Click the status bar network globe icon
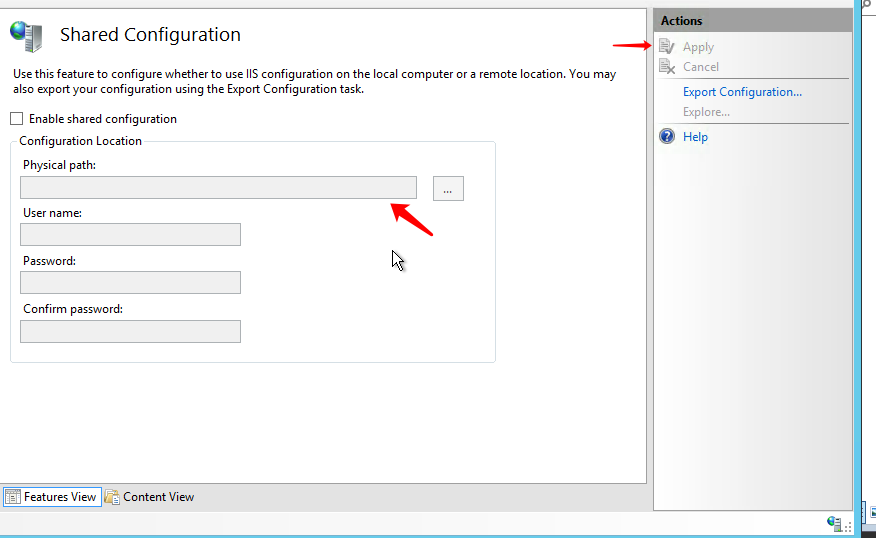This screenshot has width=876, height=538. click(x=834, y=523)
